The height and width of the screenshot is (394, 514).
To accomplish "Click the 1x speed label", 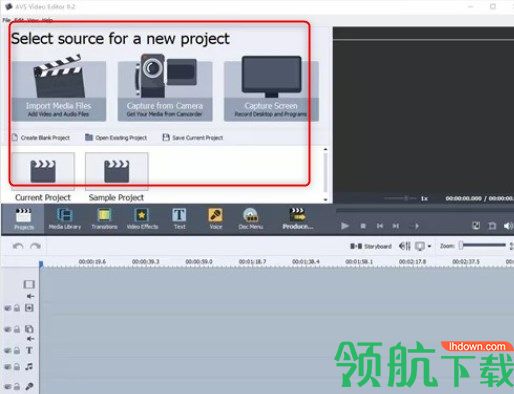I will pos(424,199).
